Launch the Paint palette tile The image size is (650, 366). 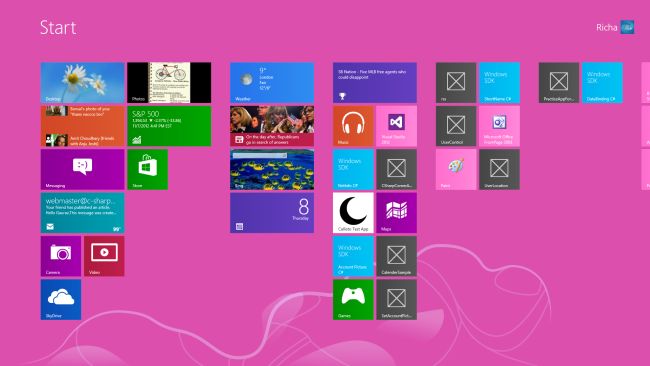coord(456,170)
